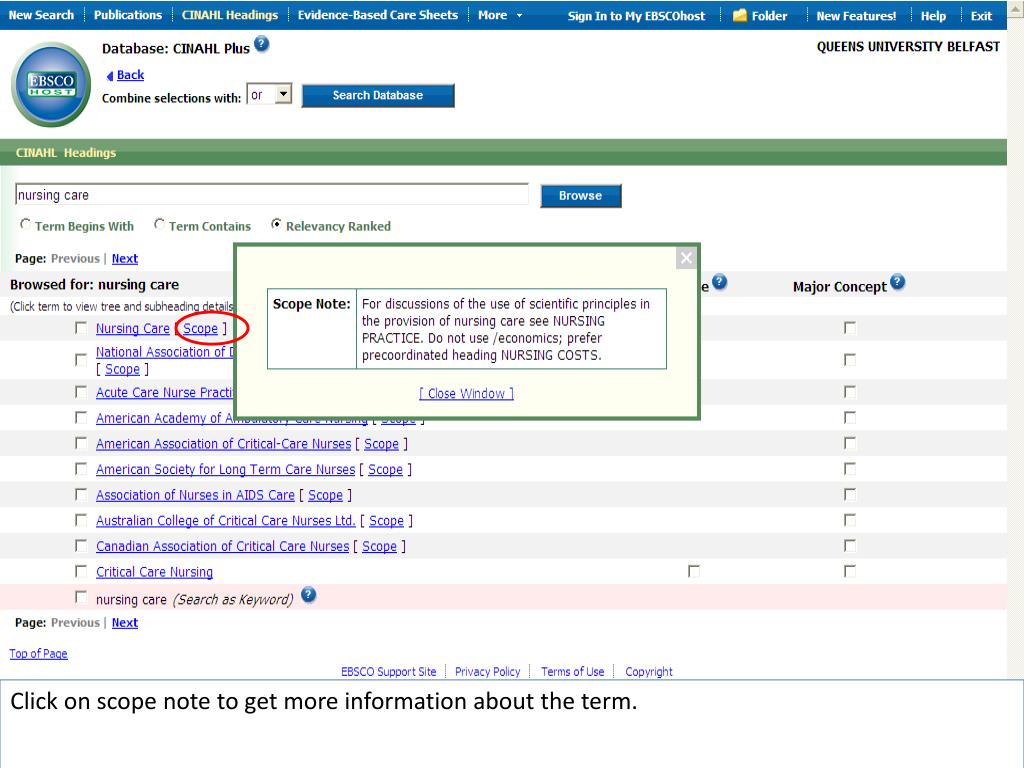Image resolution: width=1024 pixels, height=768 pixels.
Task: Check Canadian Association of Critical Care Nurses checkbox
Action: coord(81,546)
